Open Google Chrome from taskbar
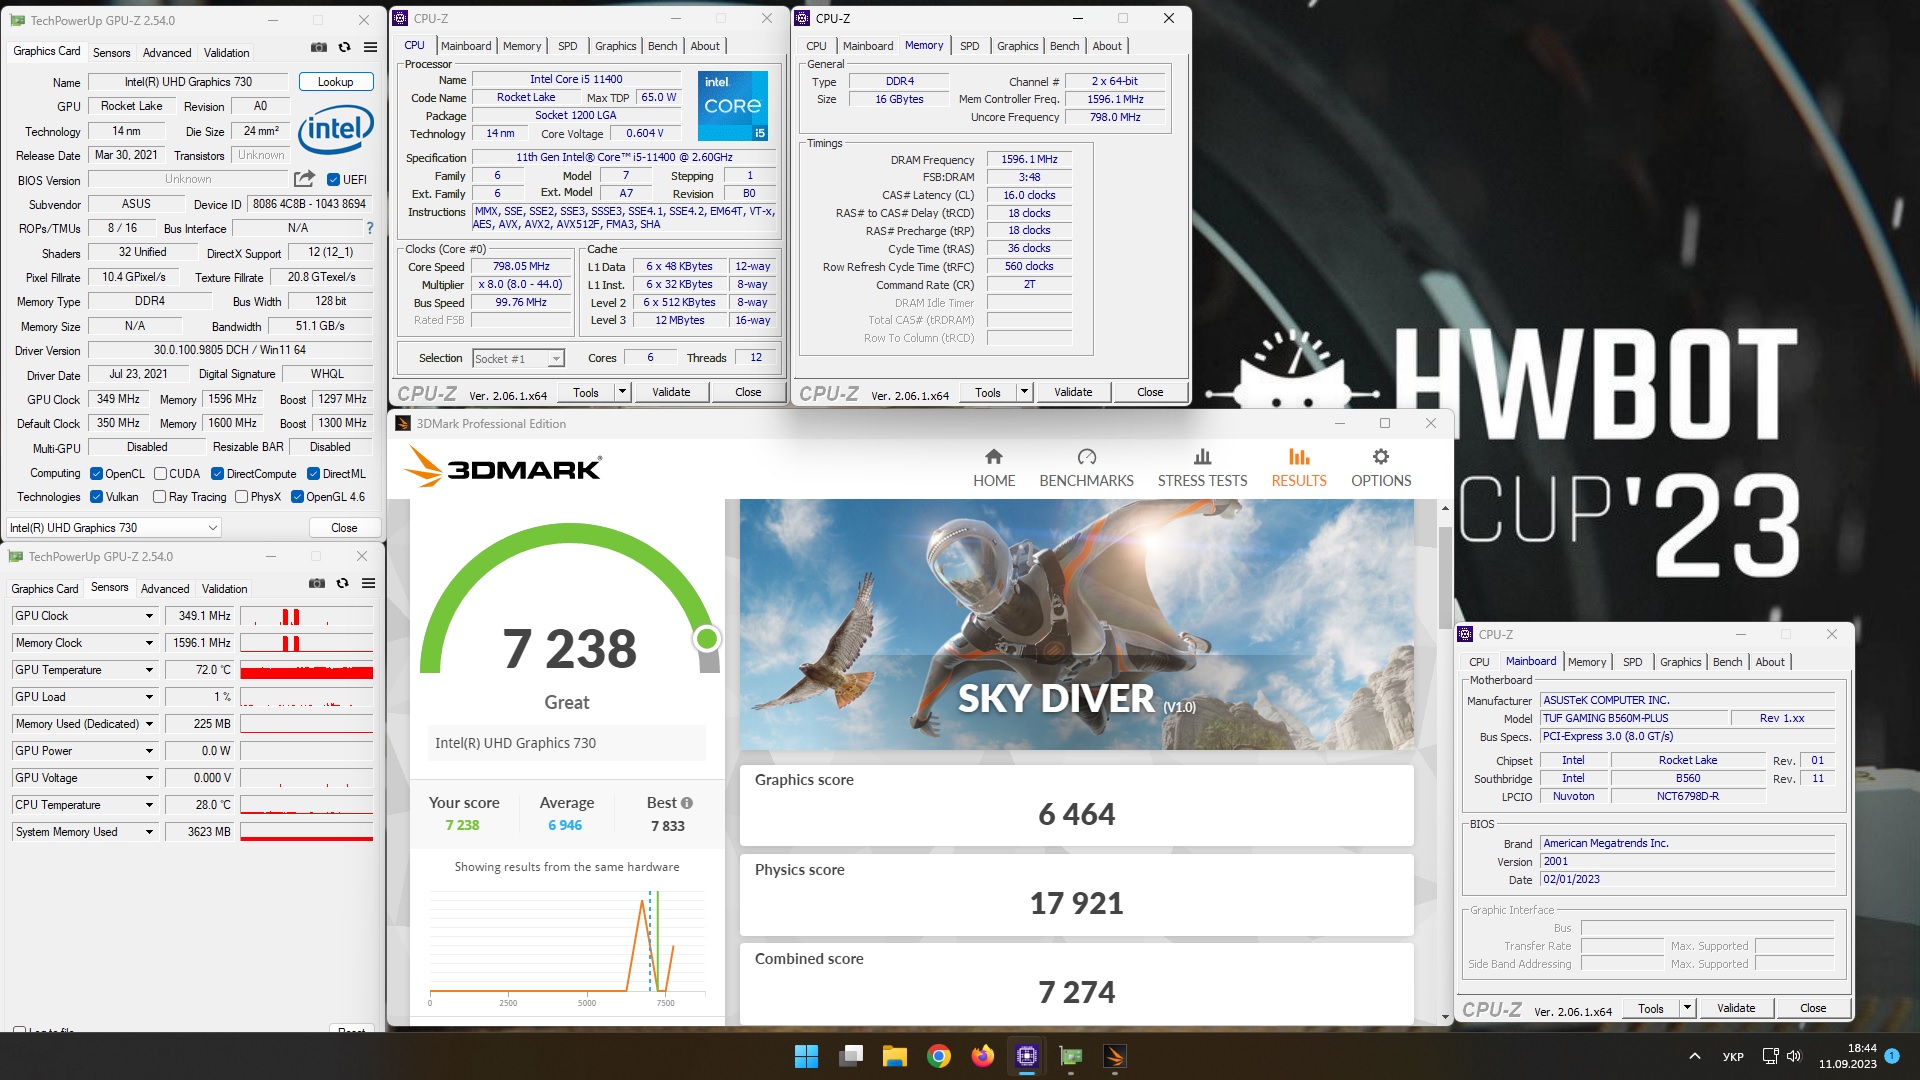 tap(938, 1056)
